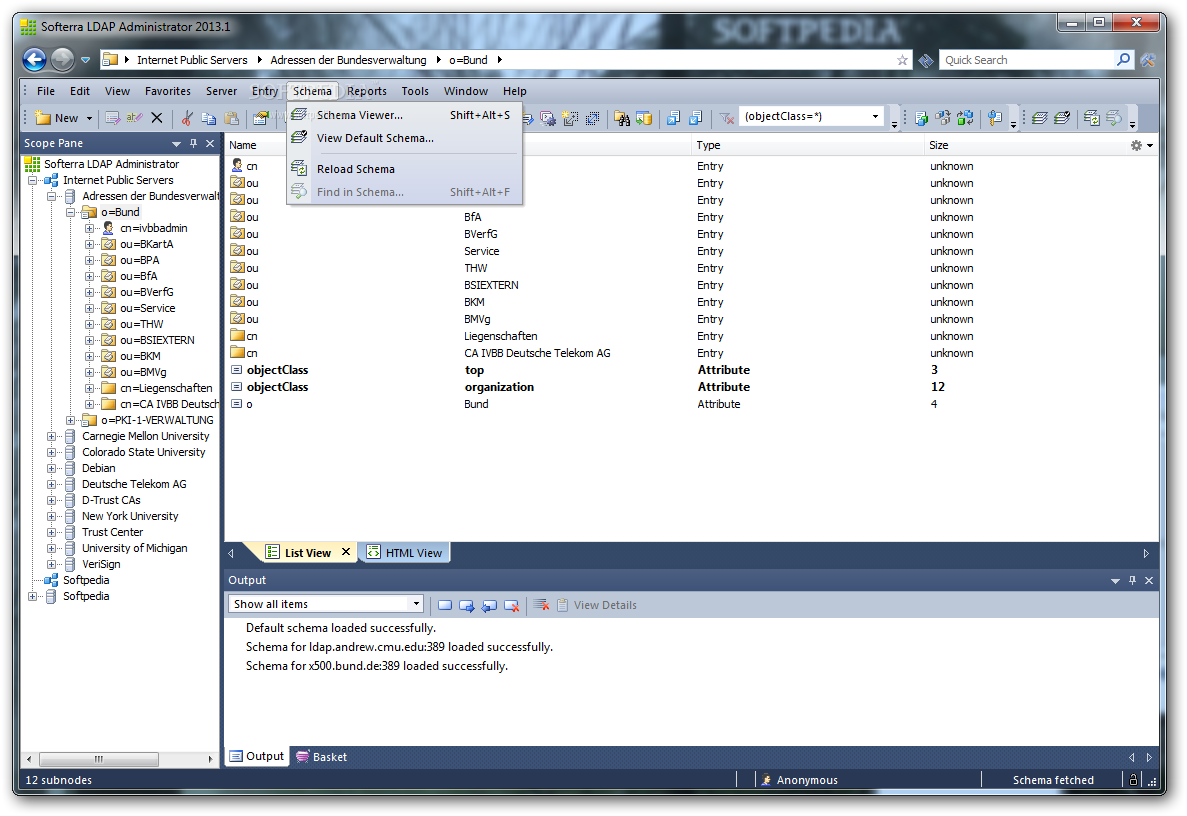1187x816 pixels.
Task: Open the objectClass filter dropdown
Action: coord(875,117)
